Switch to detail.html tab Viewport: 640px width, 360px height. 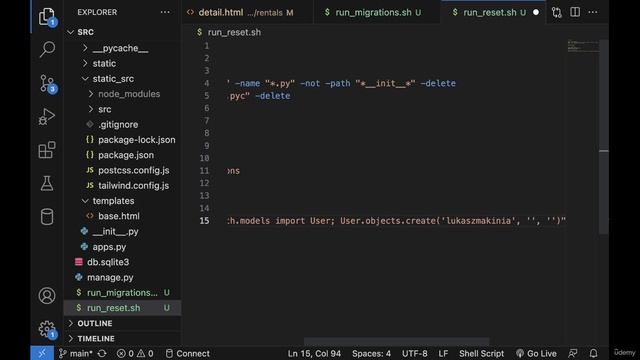[248, 12]
